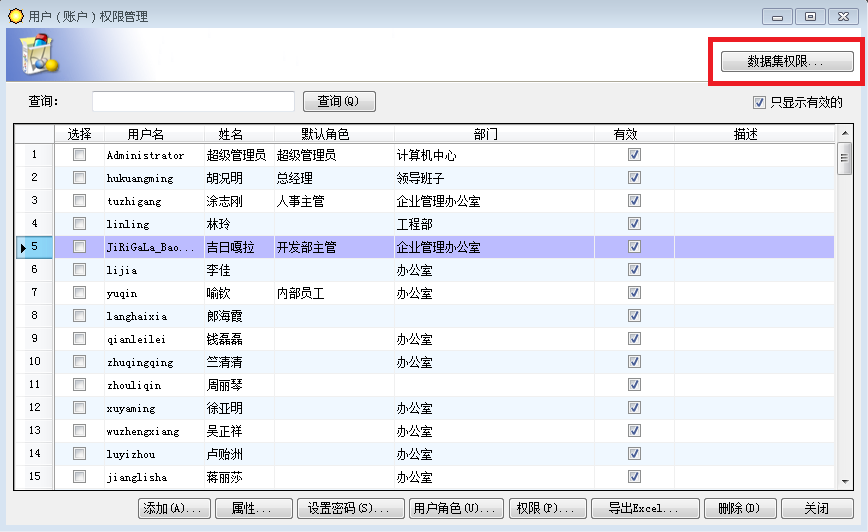Viewport: 868px width, 532px height.
Task: Uncheck the 有效 checkbox for hukuangming
Action: [634, 178]
